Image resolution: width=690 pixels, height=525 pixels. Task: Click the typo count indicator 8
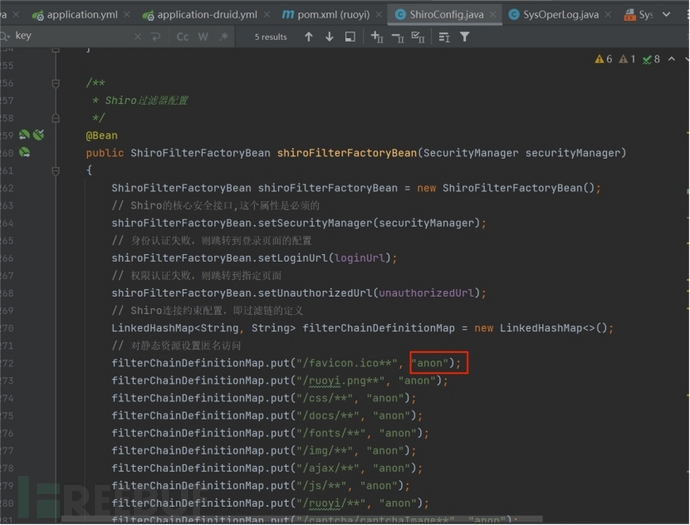(x=651, y=59)
